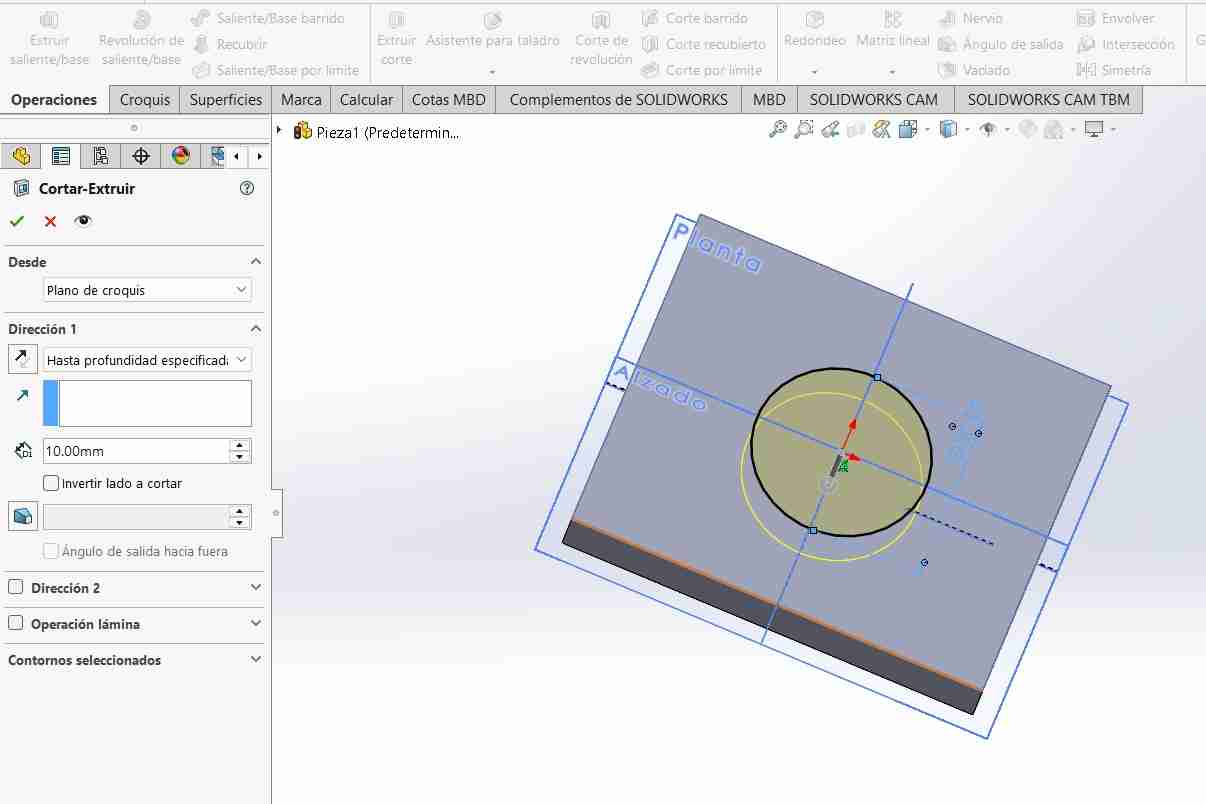Open the FeatureManager design tree tab
This screenshot has width=1206, height=804.
[21, 156]
